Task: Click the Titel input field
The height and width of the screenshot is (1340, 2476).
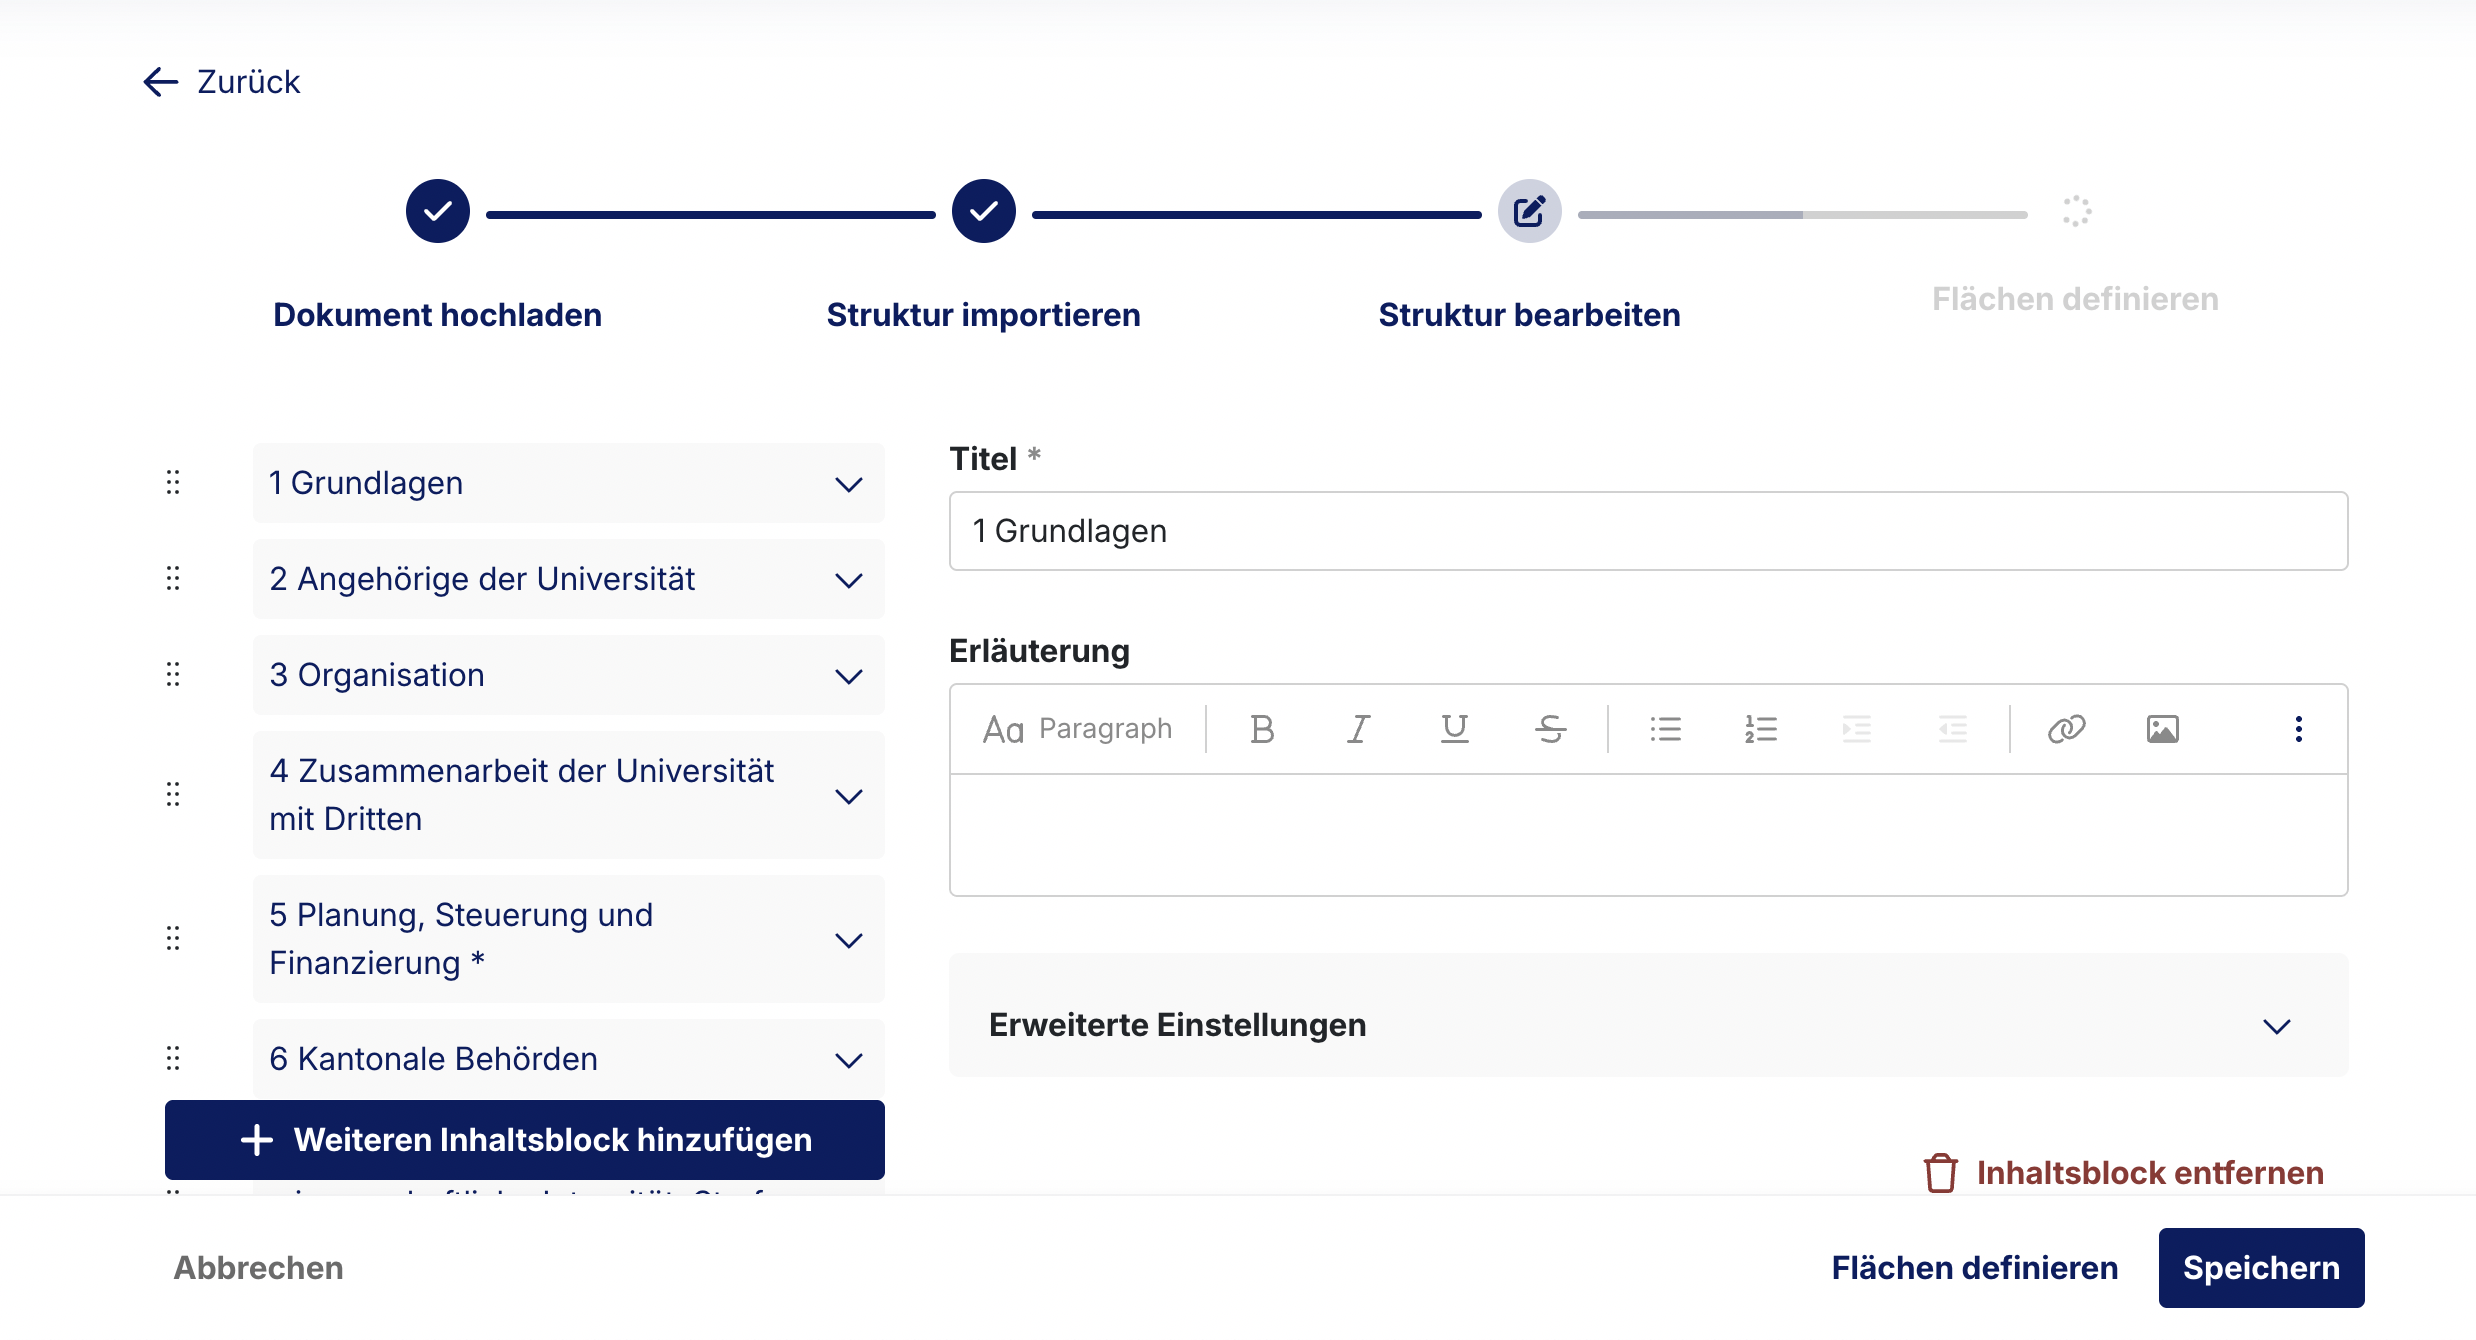Action: tap(1648, 531)
